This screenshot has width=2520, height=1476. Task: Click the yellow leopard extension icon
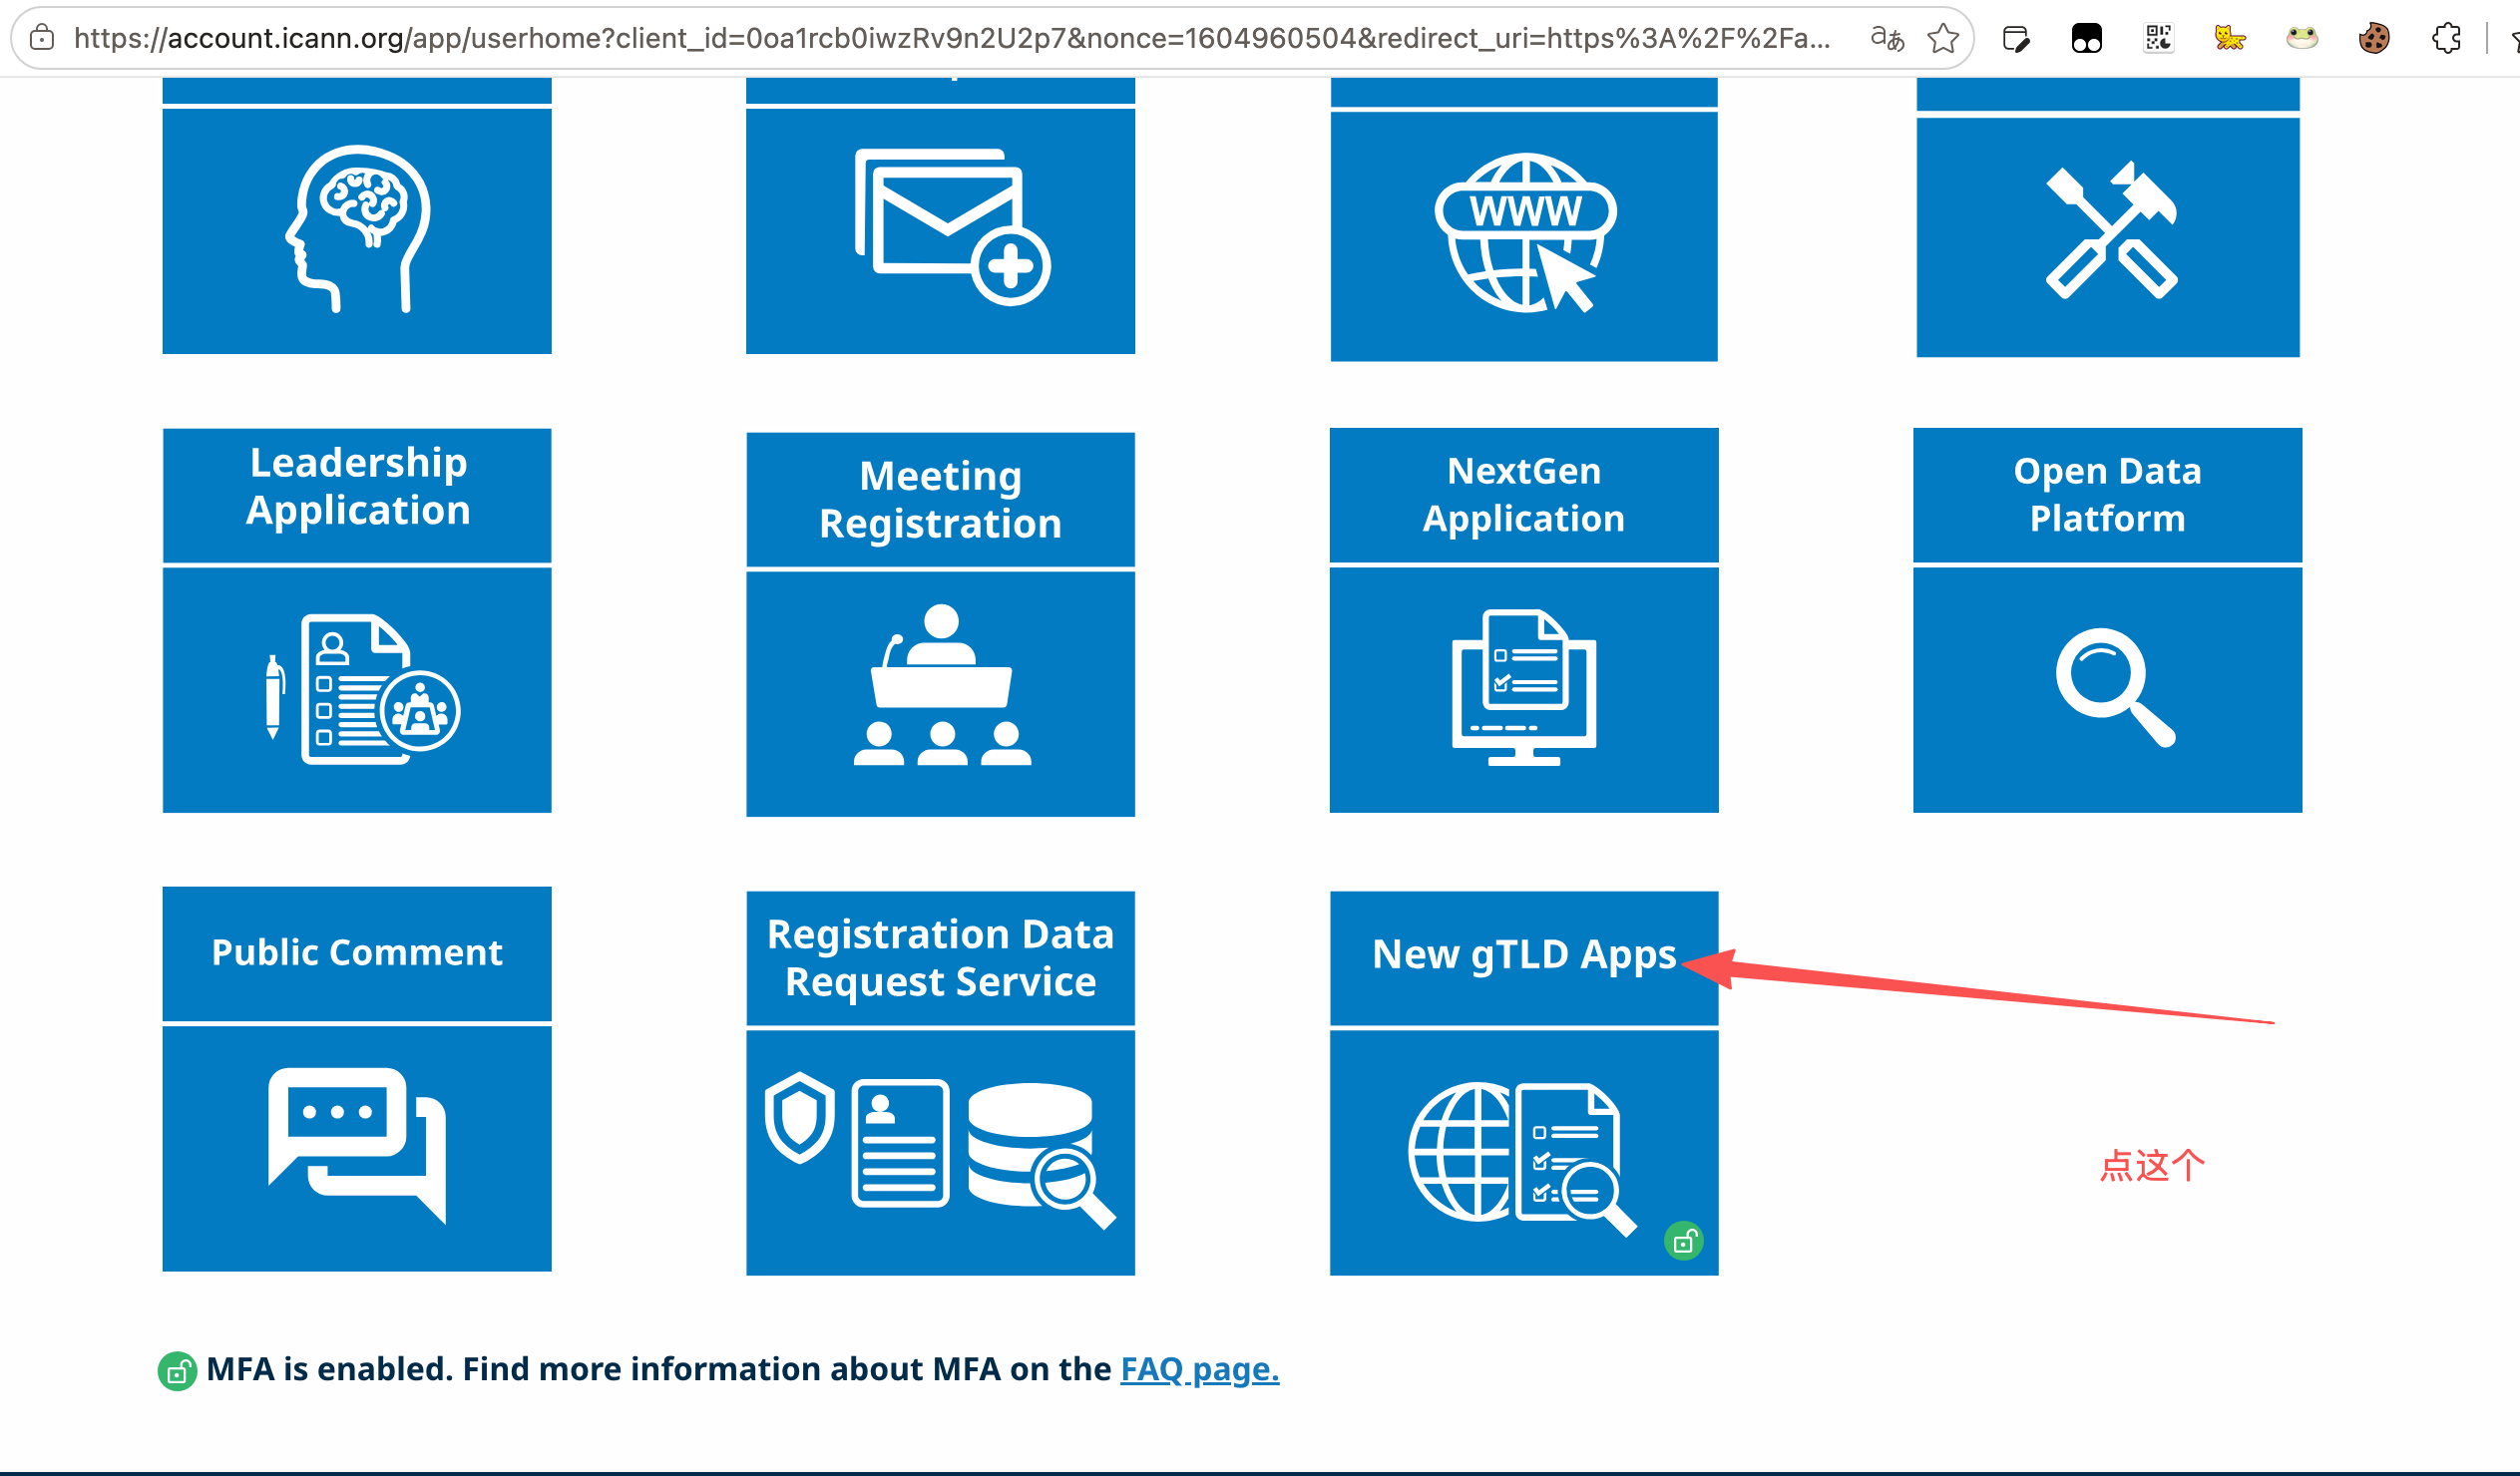pyautogui.click(x=2230, y=39)
